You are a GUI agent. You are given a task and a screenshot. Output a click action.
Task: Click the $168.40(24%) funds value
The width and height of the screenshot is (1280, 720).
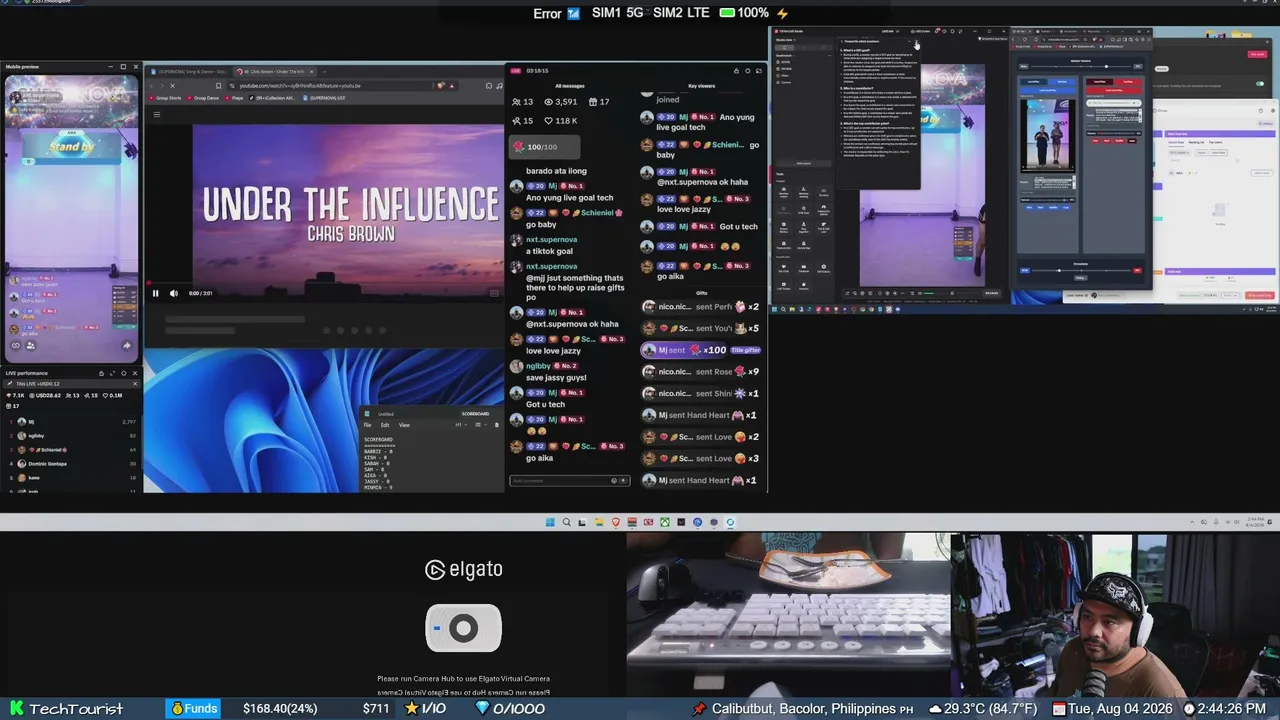click(x=280, y=709)
